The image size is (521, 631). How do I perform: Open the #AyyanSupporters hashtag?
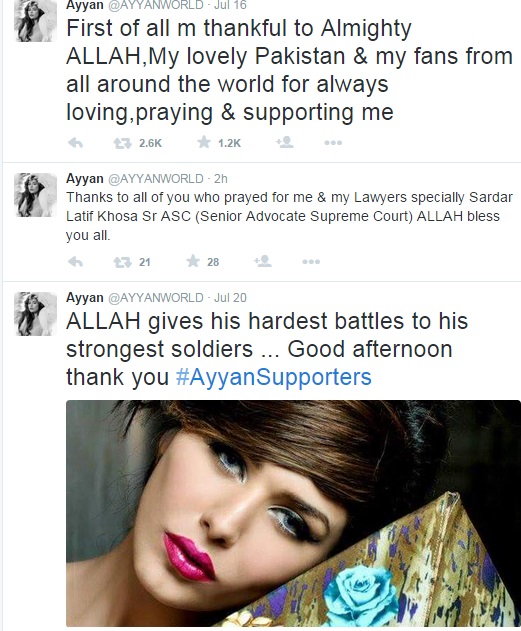tap(274, 377)
